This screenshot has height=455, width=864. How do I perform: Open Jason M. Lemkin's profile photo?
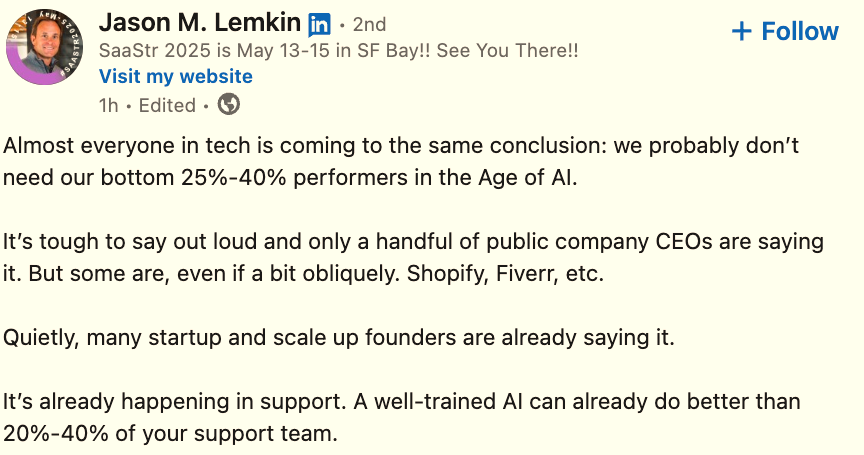click(44, 44)
